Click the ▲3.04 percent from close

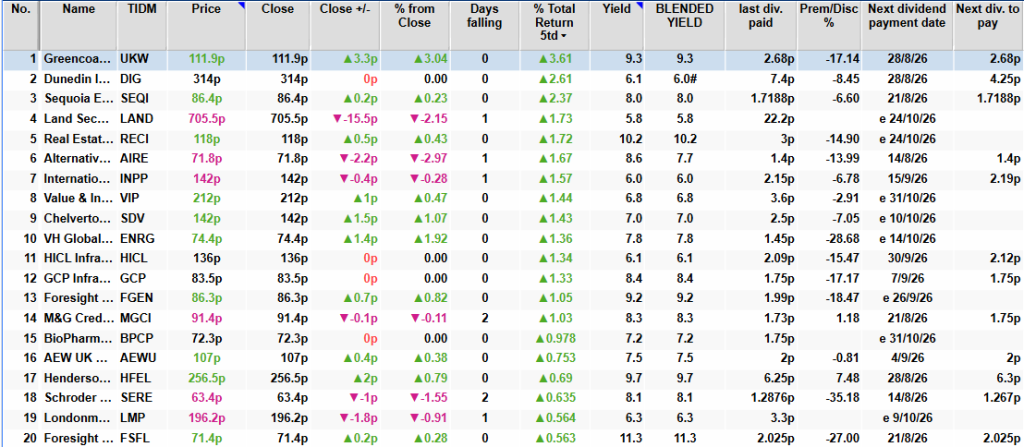(430, 59)
